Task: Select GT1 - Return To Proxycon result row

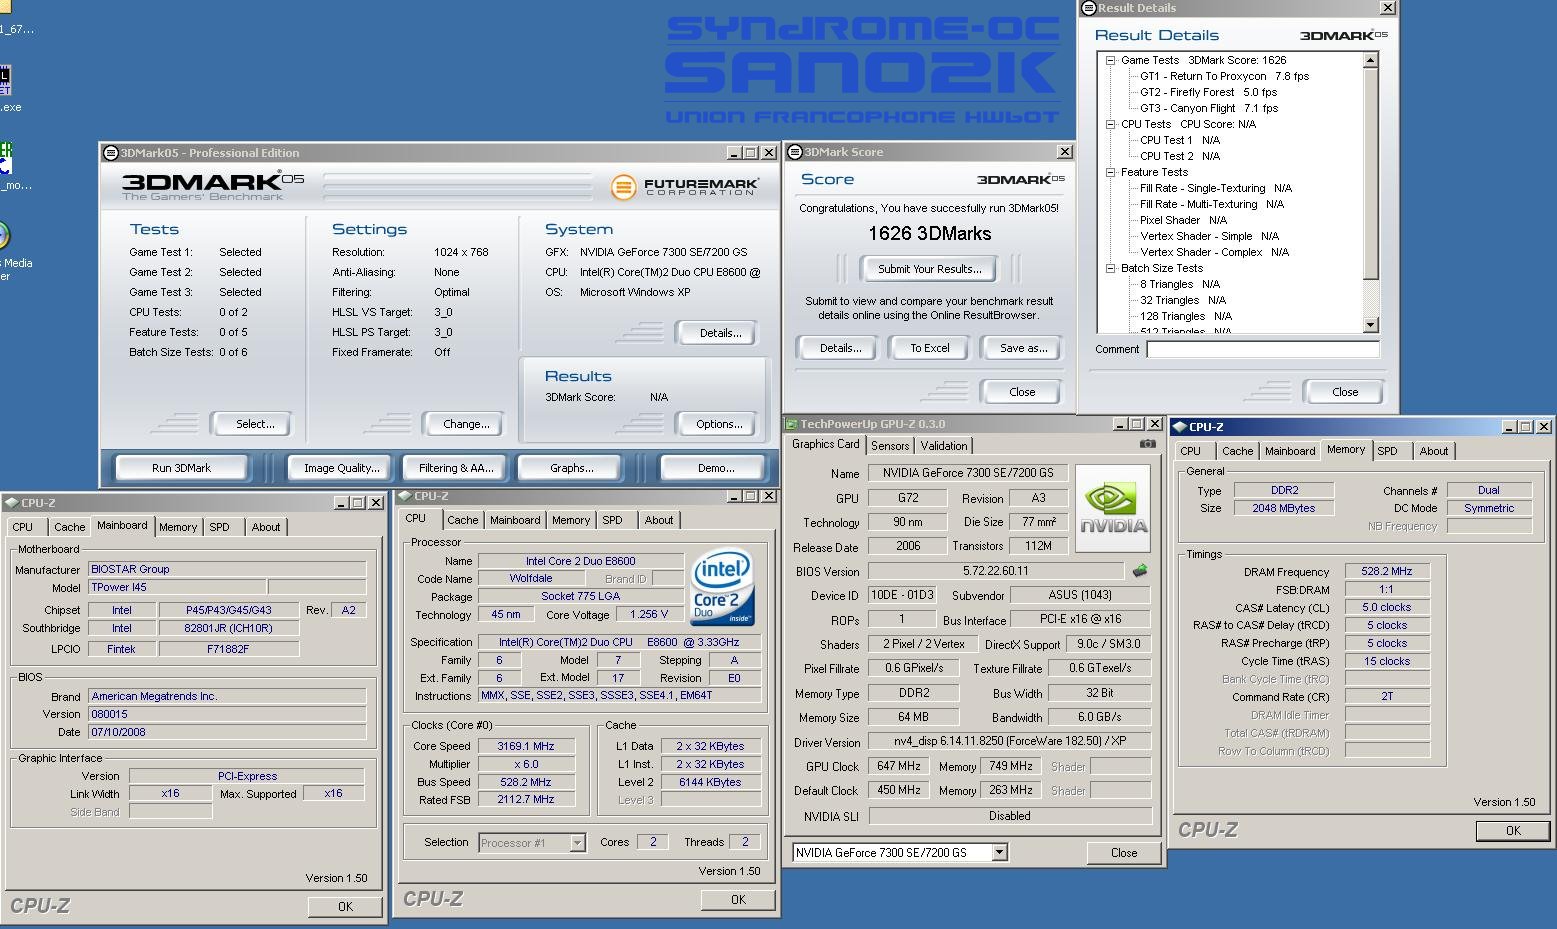Action: (1224, 76)
